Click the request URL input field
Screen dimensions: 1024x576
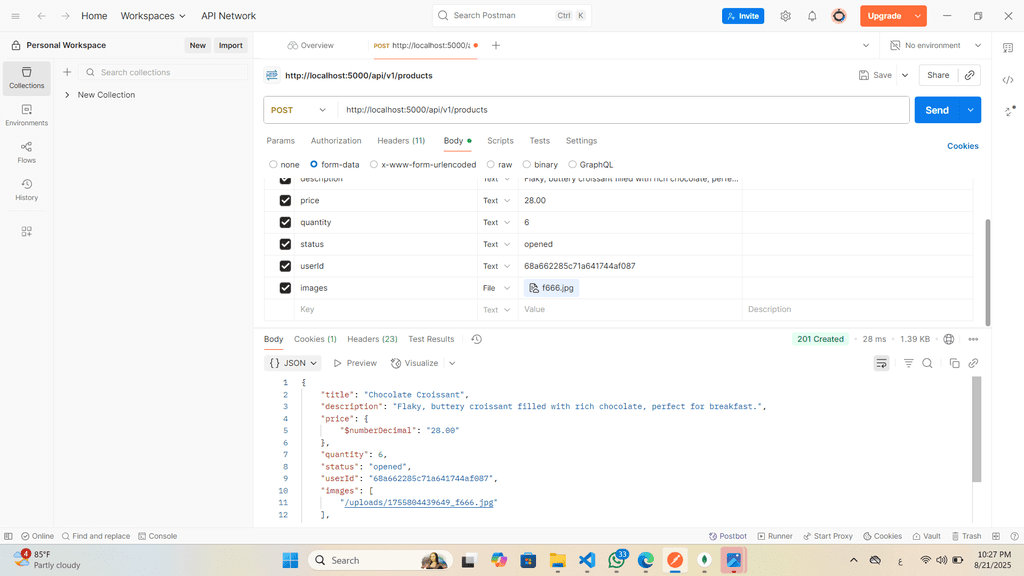point(620,110)
